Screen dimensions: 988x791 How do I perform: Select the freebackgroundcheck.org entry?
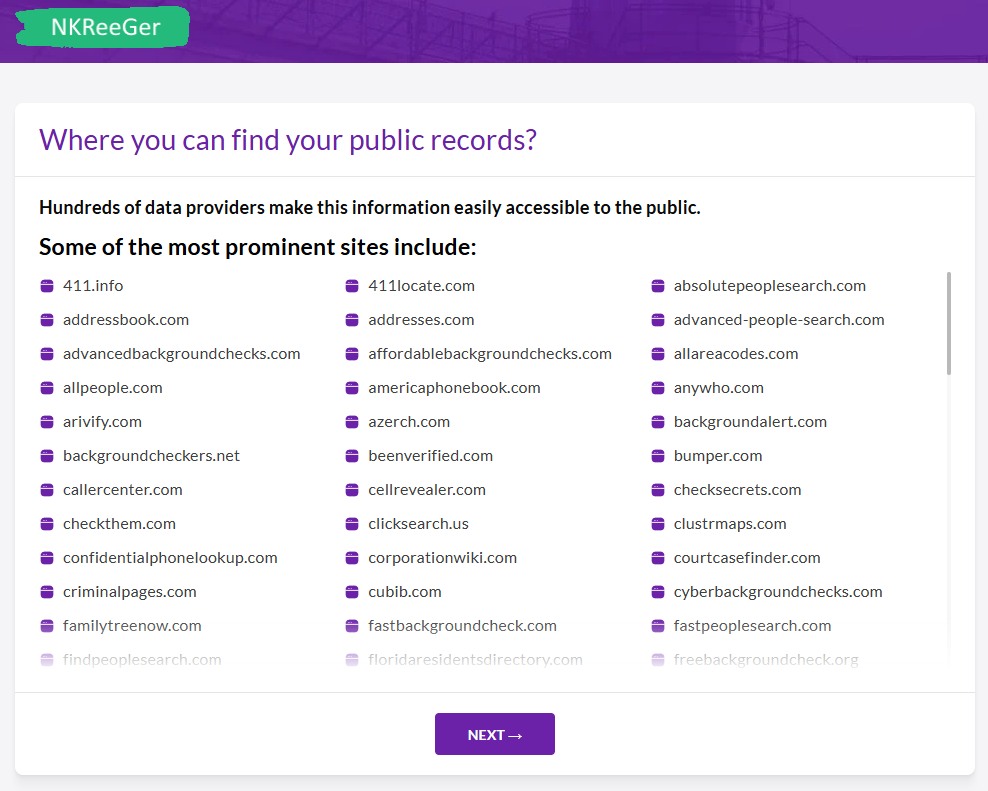click(755, 660)
